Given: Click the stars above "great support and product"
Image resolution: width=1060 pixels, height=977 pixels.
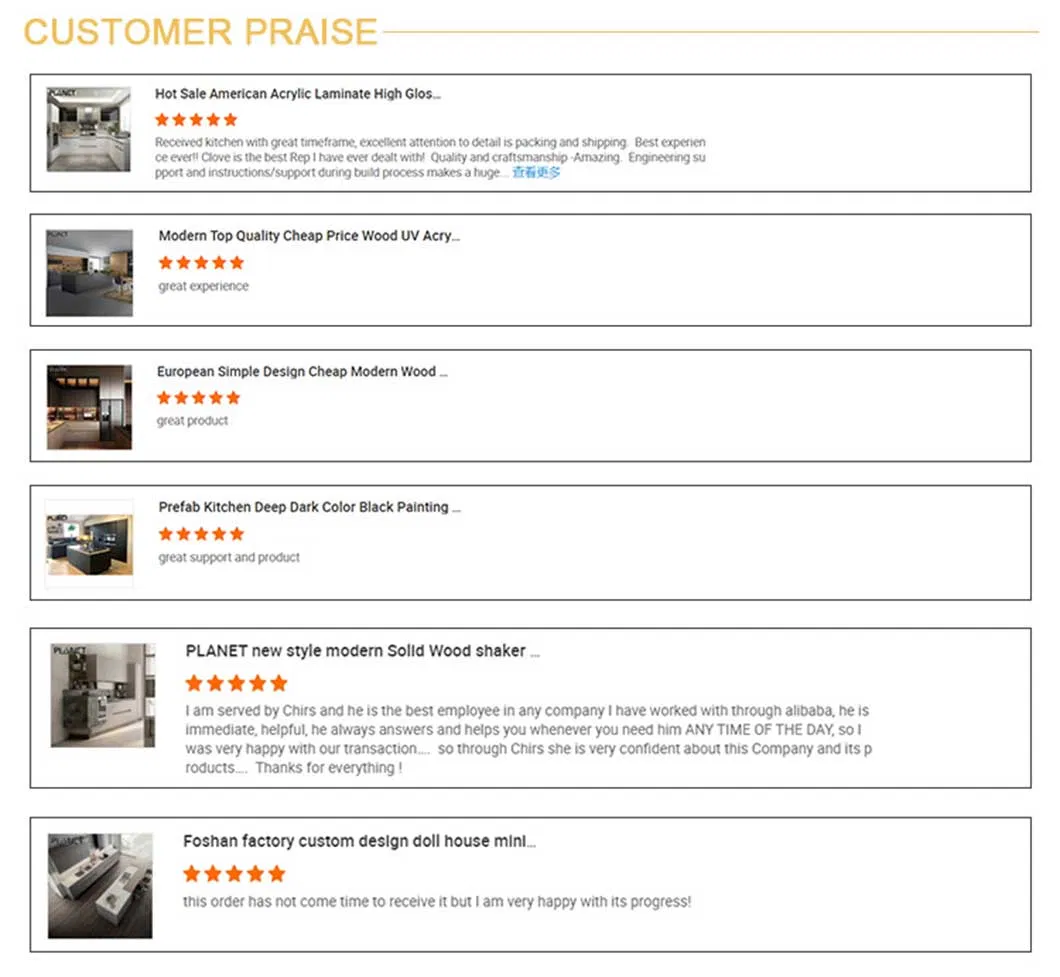Looking at the screenshot, I should pos(201,534).
